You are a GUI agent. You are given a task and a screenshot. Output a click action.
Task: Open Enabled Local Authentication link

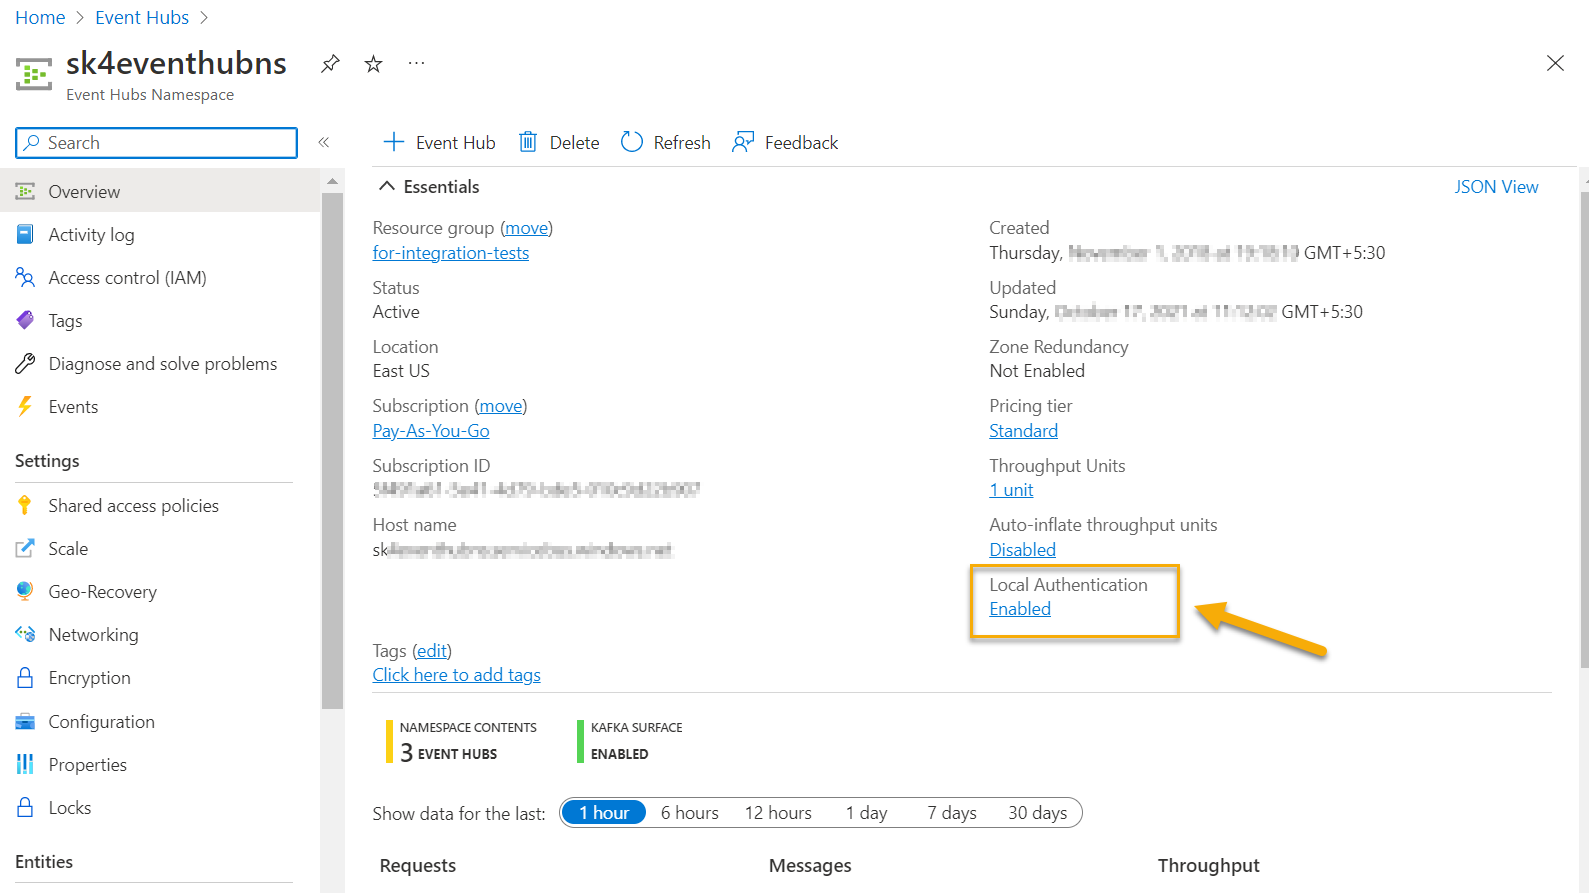(1020, 609)
